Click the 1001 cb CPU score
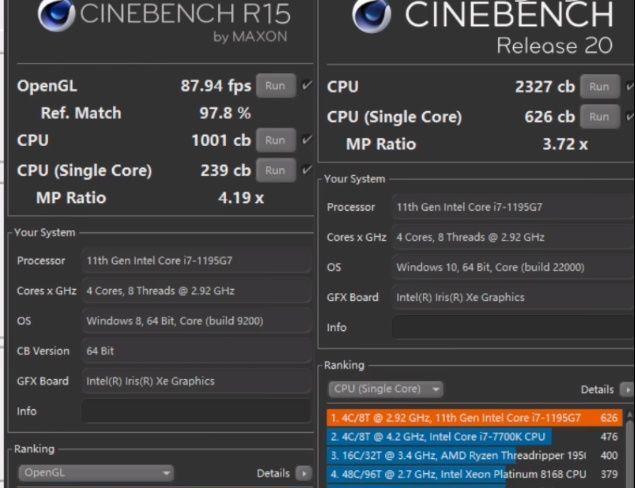The image size is (635, 488). pos(221,140)
